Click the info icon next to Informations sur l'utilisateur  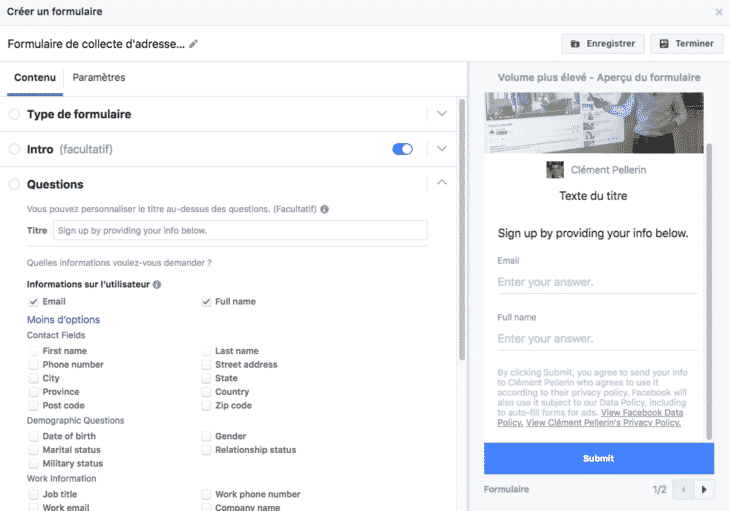point(157,285)
